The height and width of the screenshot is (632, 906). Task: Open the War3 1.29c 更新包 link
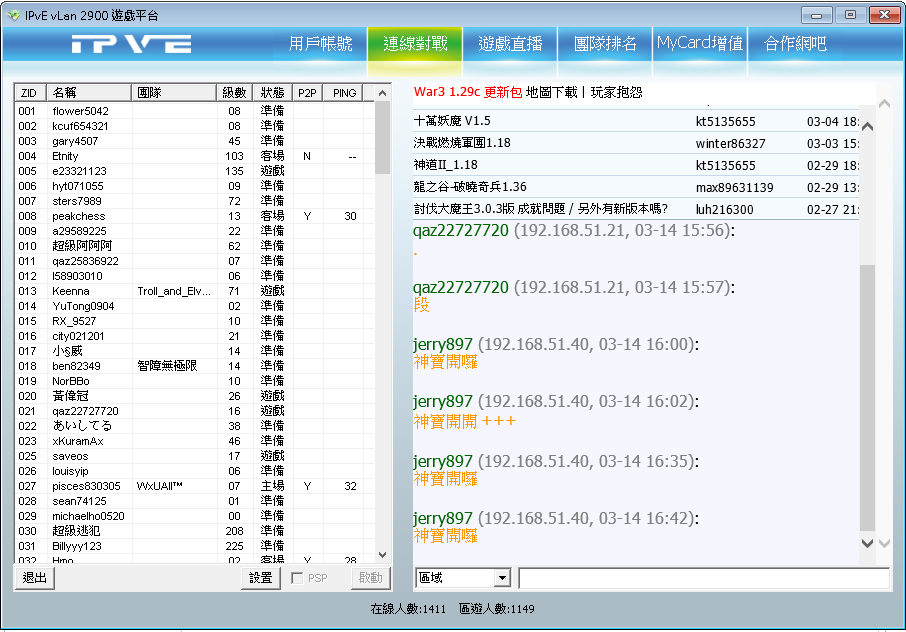pos(467,92)
